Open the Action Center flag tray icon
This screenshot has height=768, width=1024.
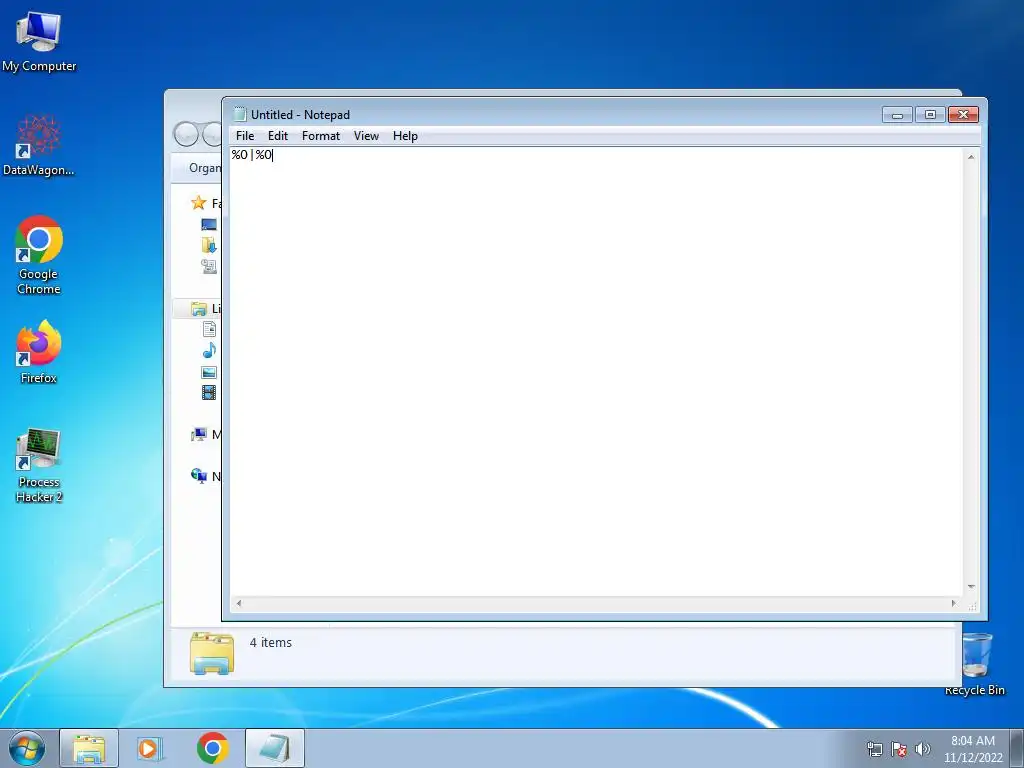click(899, 749)
